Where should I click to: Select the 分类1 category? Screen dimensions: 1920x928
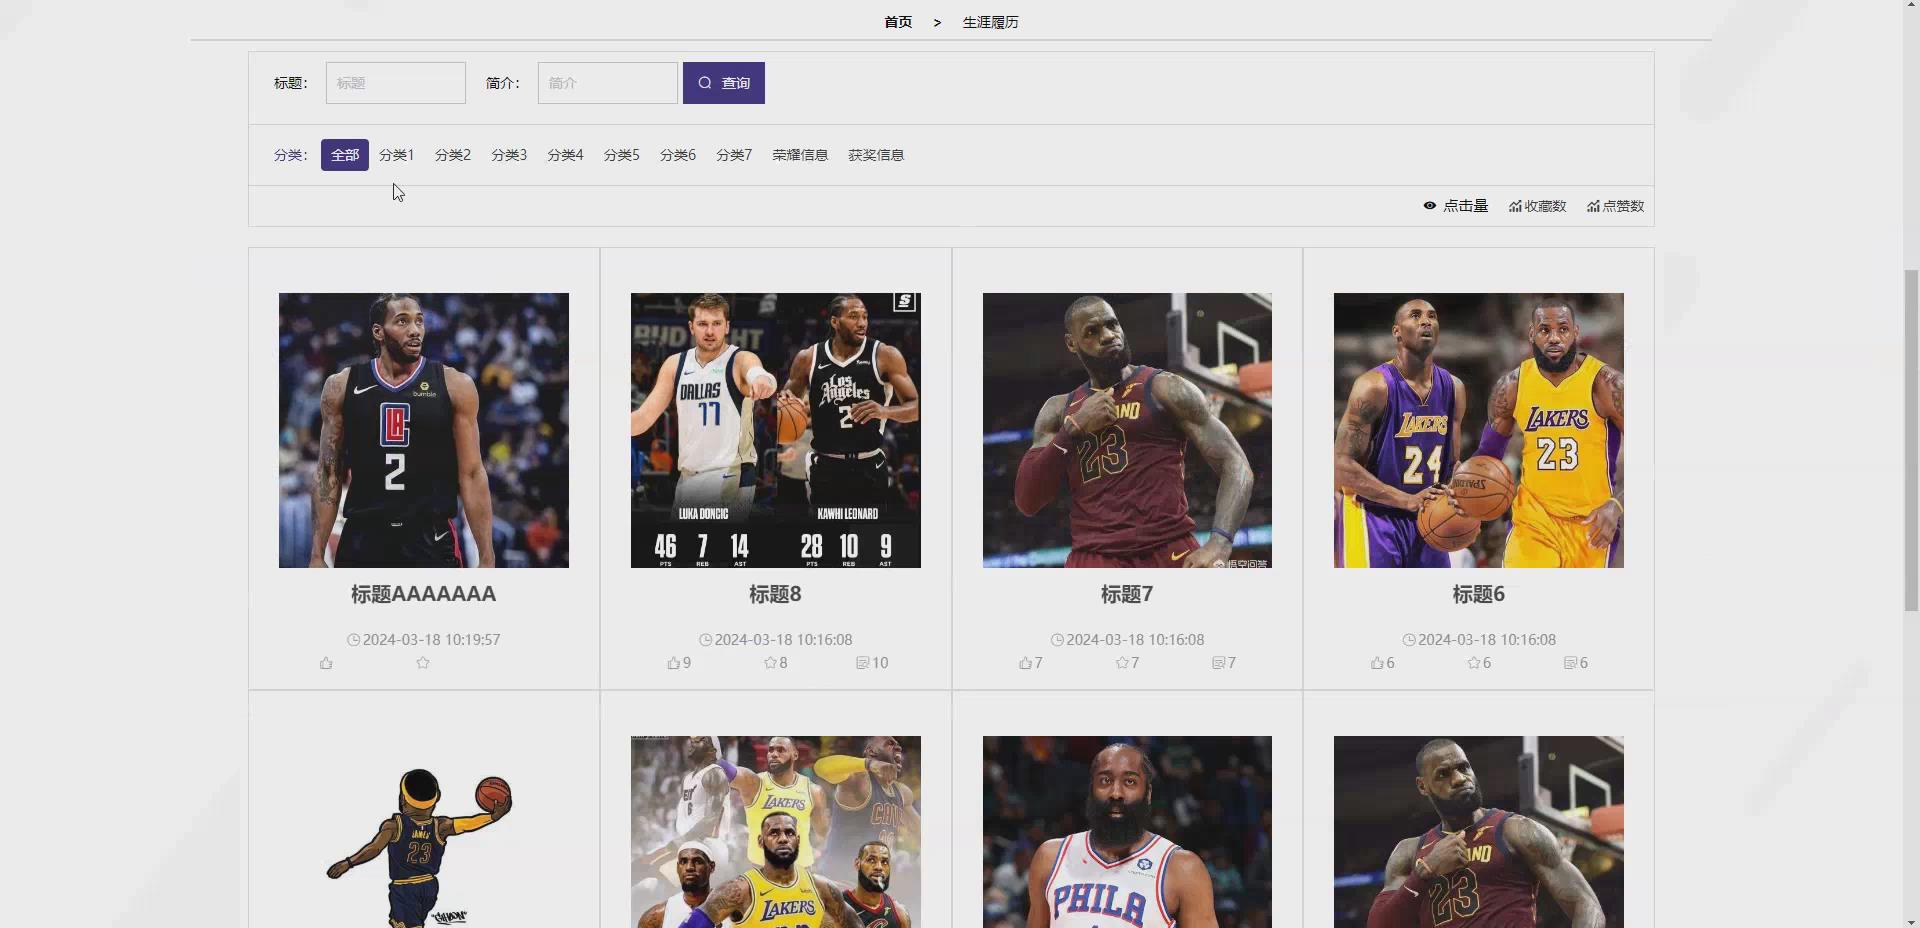(397, 155)
